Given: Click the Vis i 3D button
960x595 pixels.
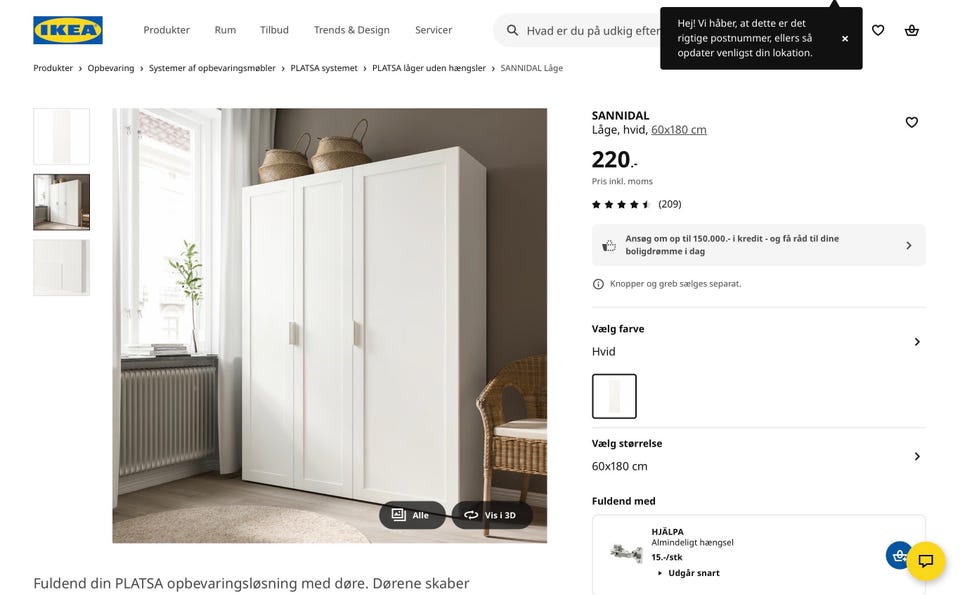Looking at the screenshot, I should tap(492, 515).
